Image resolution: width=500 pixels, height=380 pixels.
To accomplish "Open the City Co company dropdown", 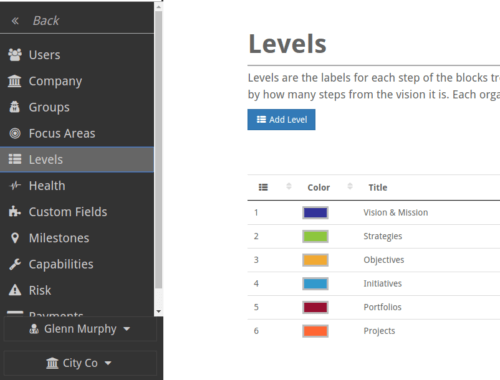I will pyautogui.click(x=80, y=363).
